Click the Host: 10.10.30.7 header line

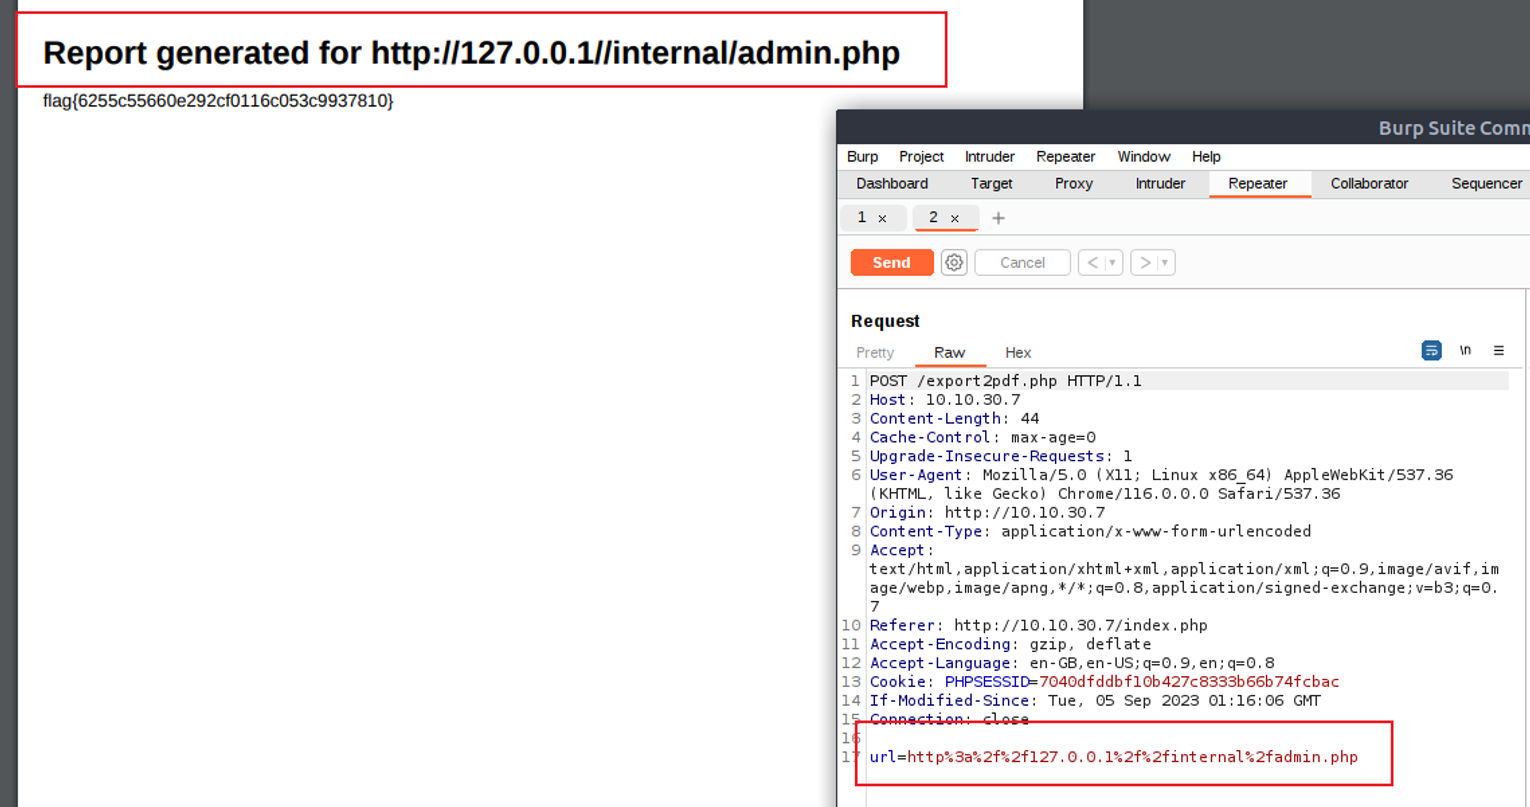(x=945, y=400)
